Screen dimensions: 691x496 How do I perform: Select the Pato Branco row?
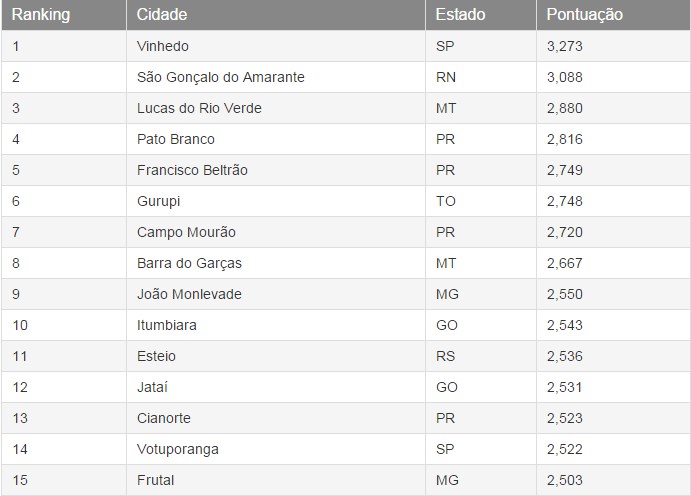346,139
